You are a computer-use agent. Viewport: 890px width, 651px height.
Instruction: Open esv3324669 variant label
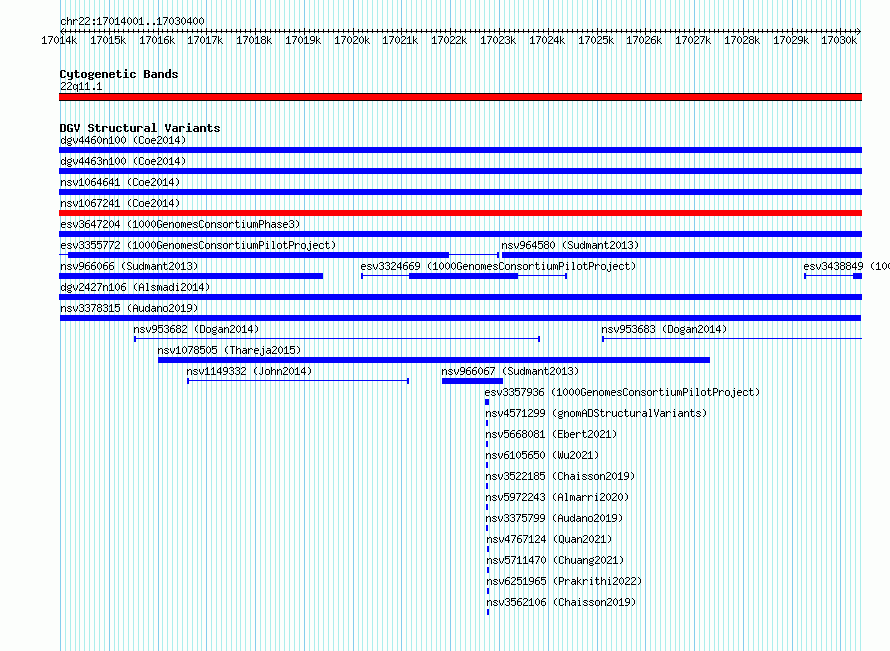pyautogui.click(x=498, y=266)
